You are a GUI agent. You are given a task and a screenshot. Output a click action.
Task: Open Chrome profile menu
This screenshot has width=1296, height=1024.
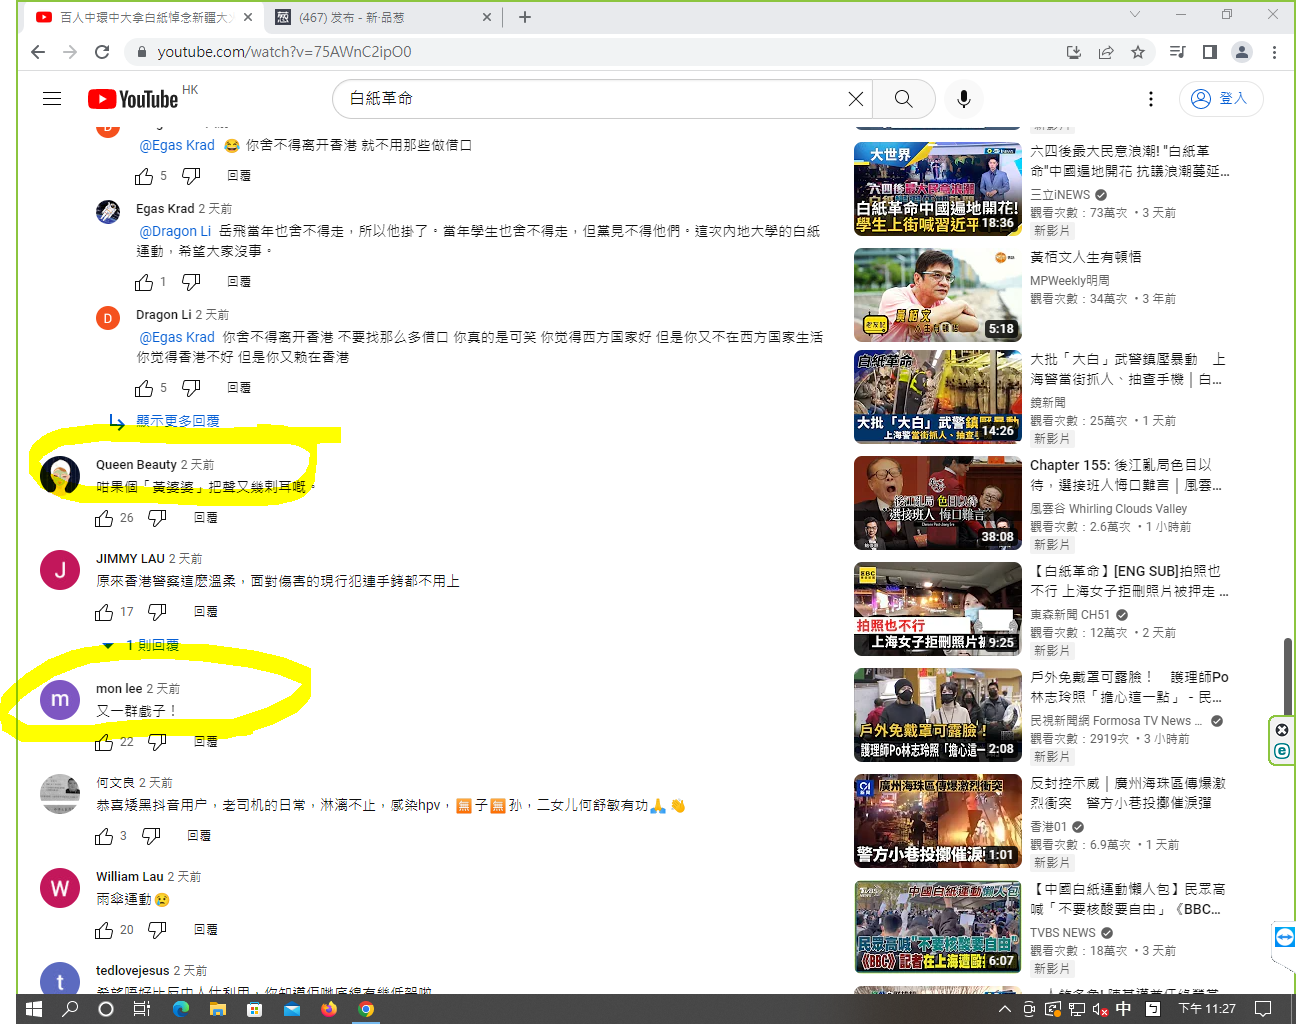[1242, 52]
